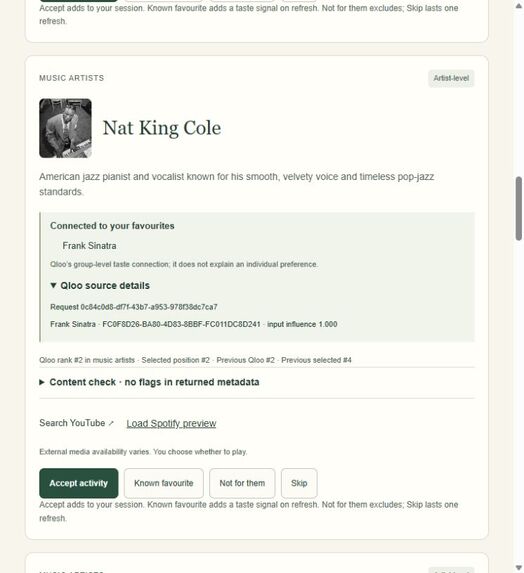This screenshot has width=524, height=573.
Task: Click the scrollbar down arrow
Action: (x=519, y=568)
